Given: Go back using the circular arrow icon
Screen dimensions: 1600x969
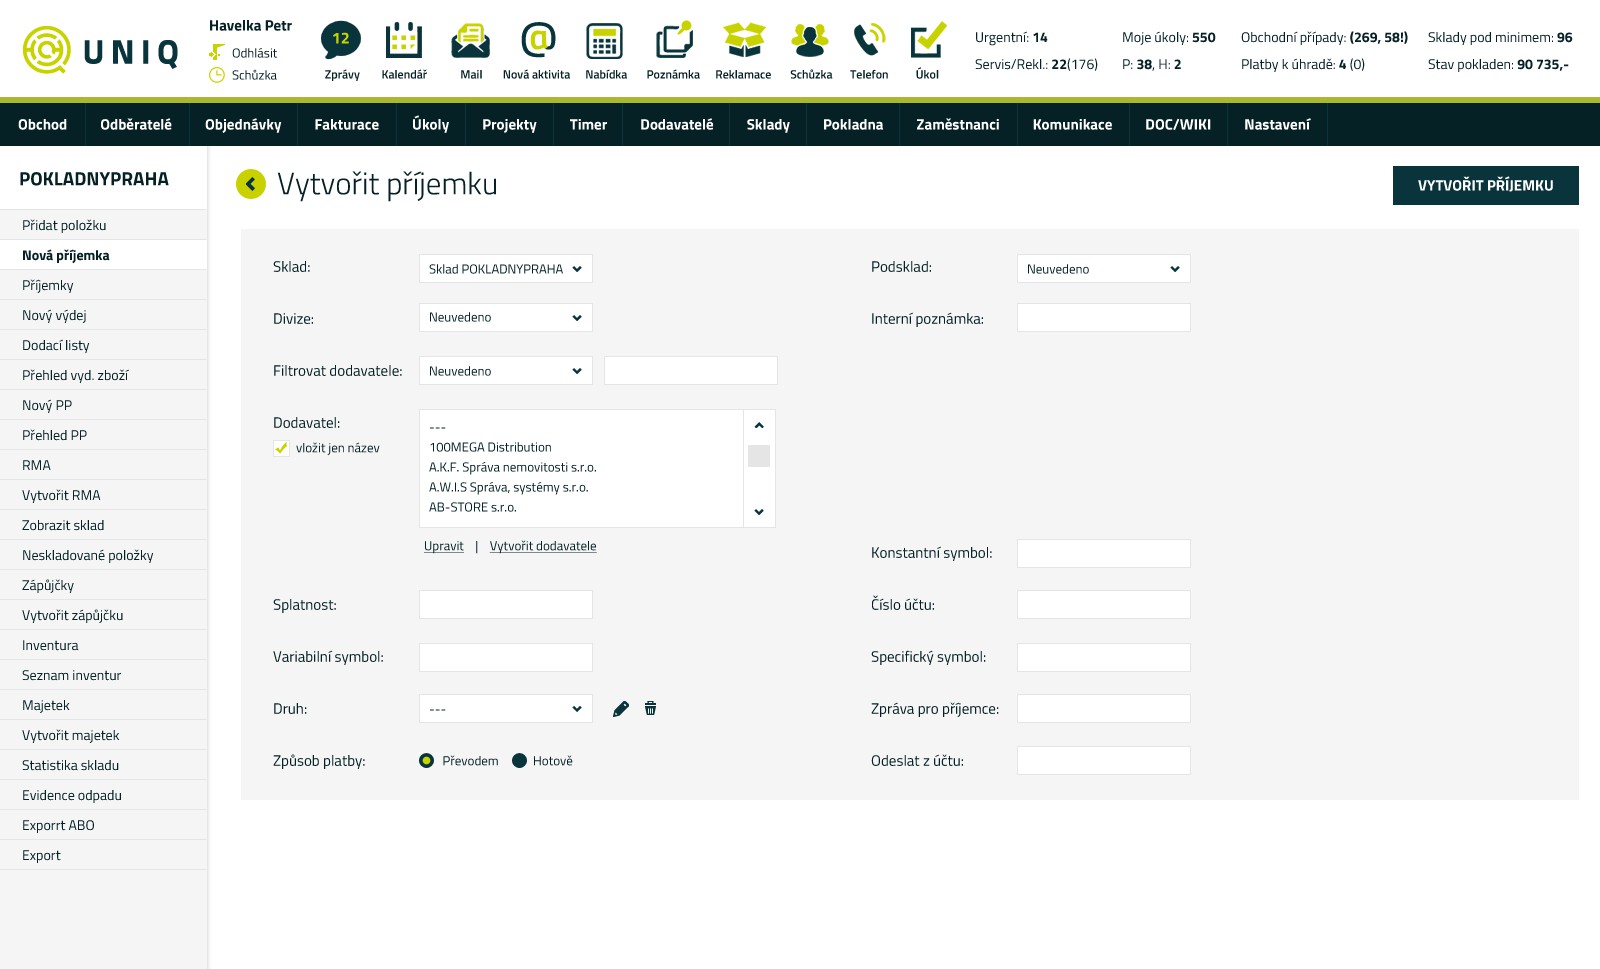Looking at the screenshot, I should (251, 184).
